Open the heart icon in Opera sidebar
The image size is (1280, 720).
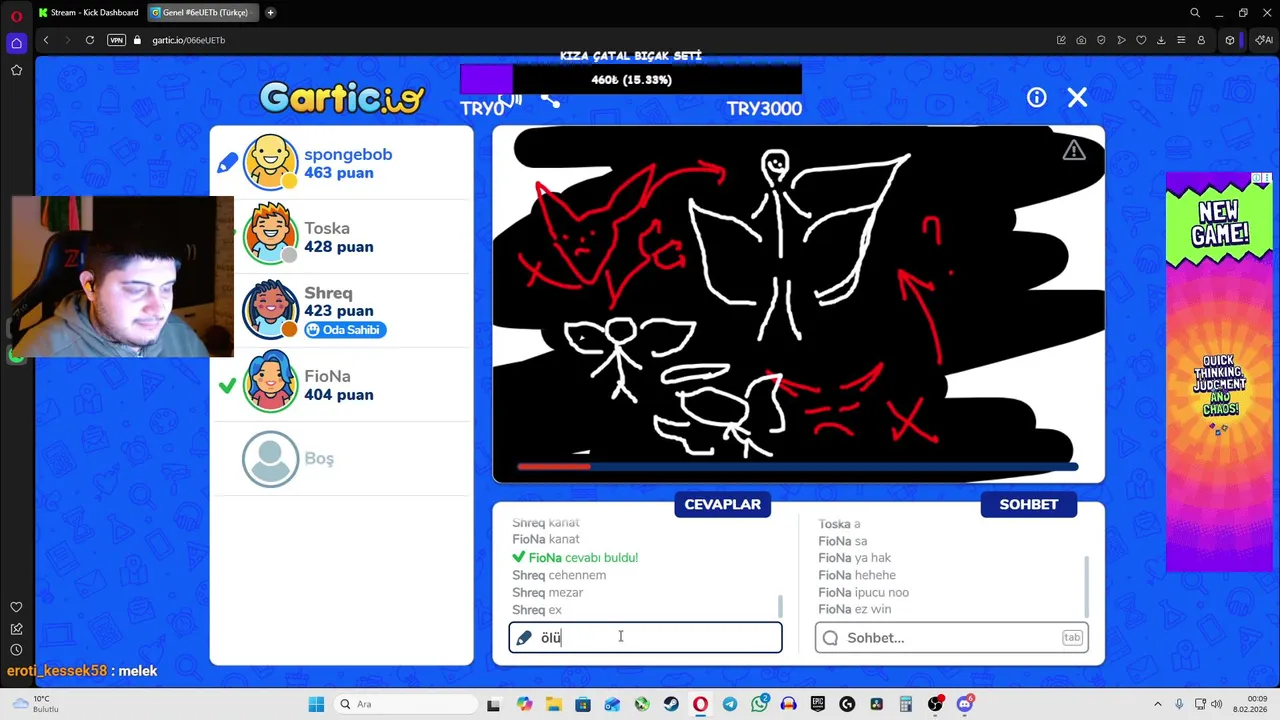pyautogui.click(x=16, y=607)
